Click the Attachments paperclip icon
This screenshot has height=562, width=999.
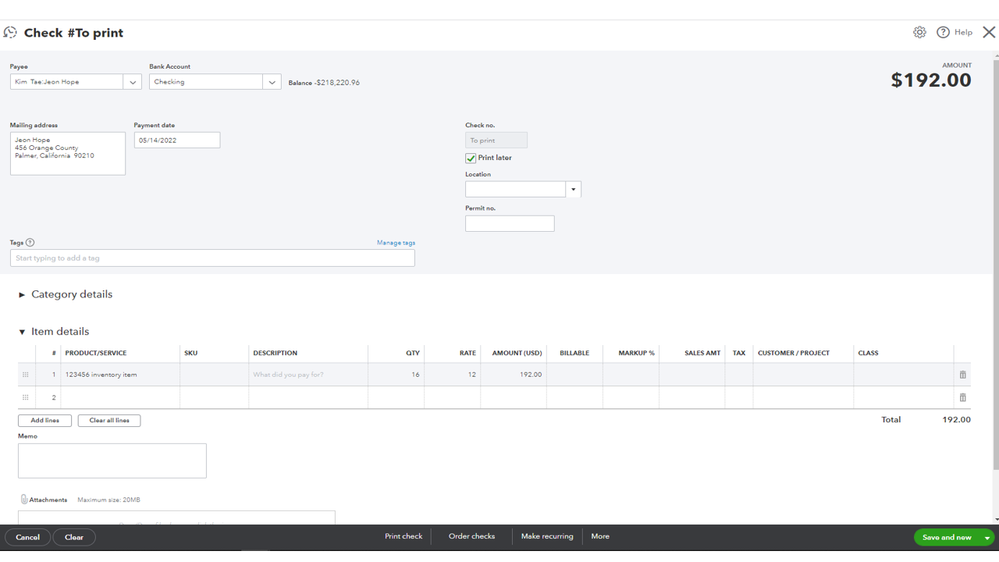coord(24,500)
